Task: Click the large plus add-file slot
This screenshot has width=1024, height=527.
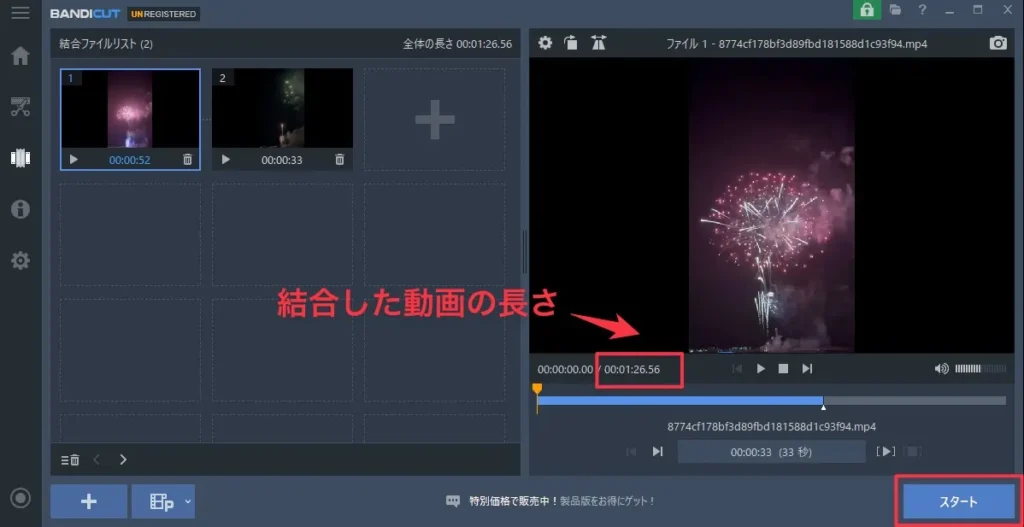Action: tap(434, 120)
